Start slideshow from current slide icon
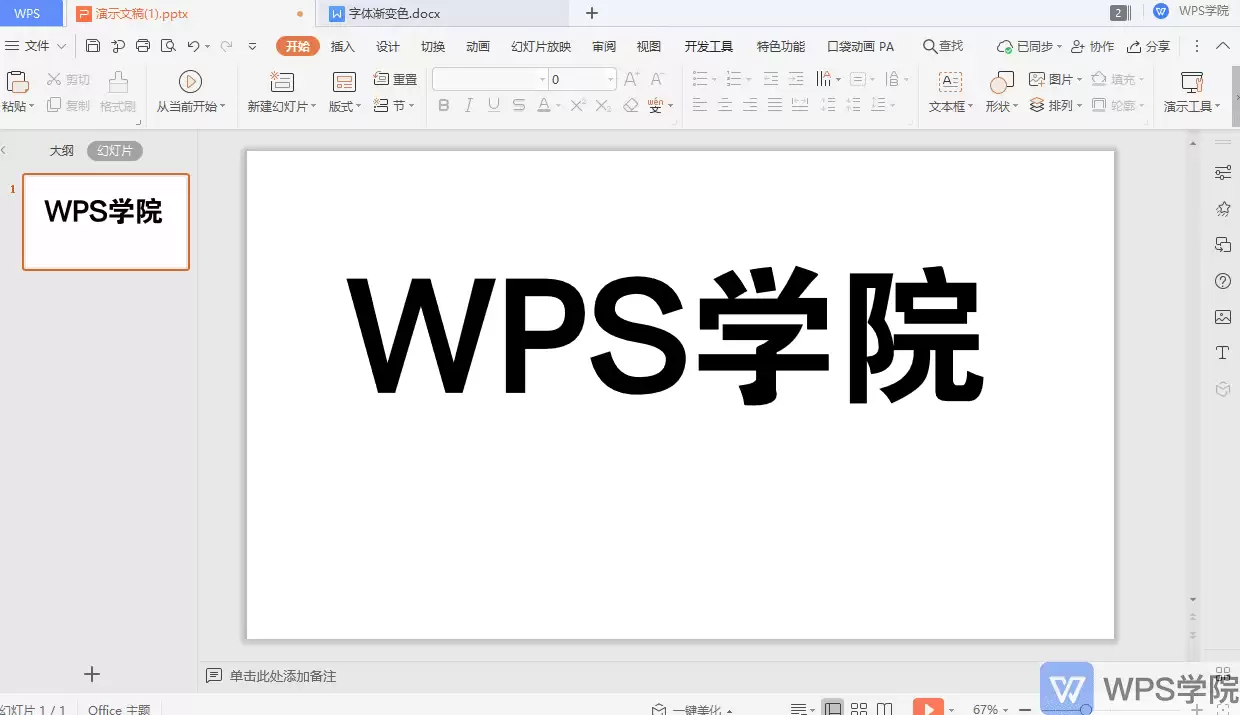 tap(190, 81)
